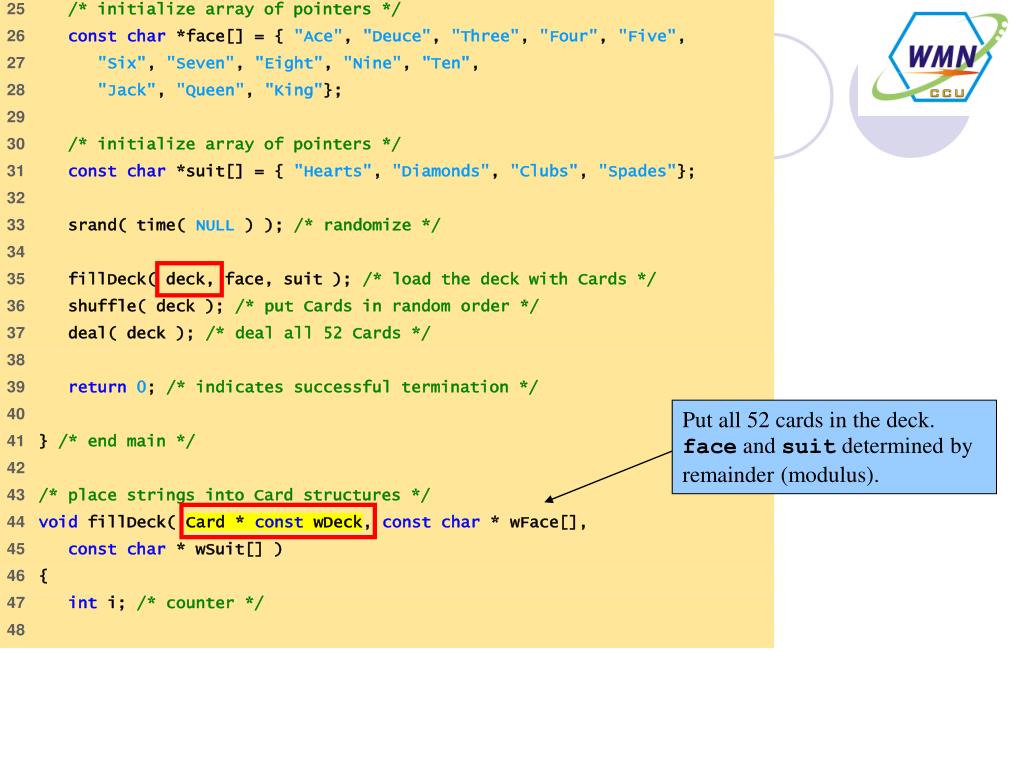This screenshot has width=1024, height=768.
Task: Click the "end main" comment
Action: 127,441
